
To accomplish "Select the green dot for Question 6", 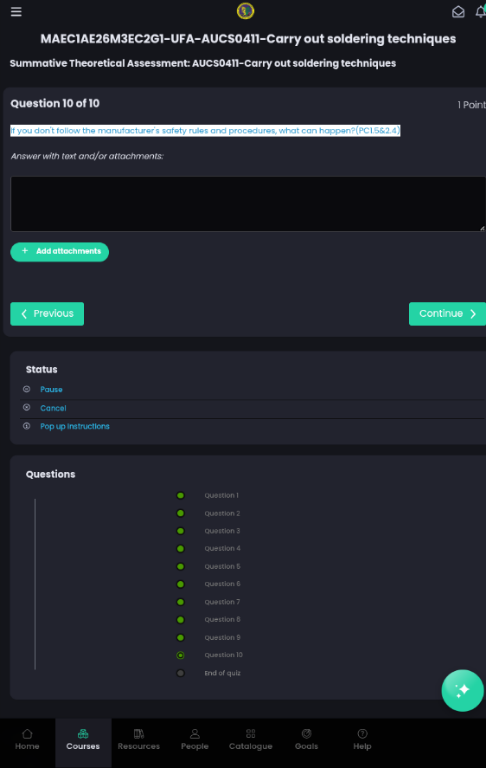I will tap(180, 584).
